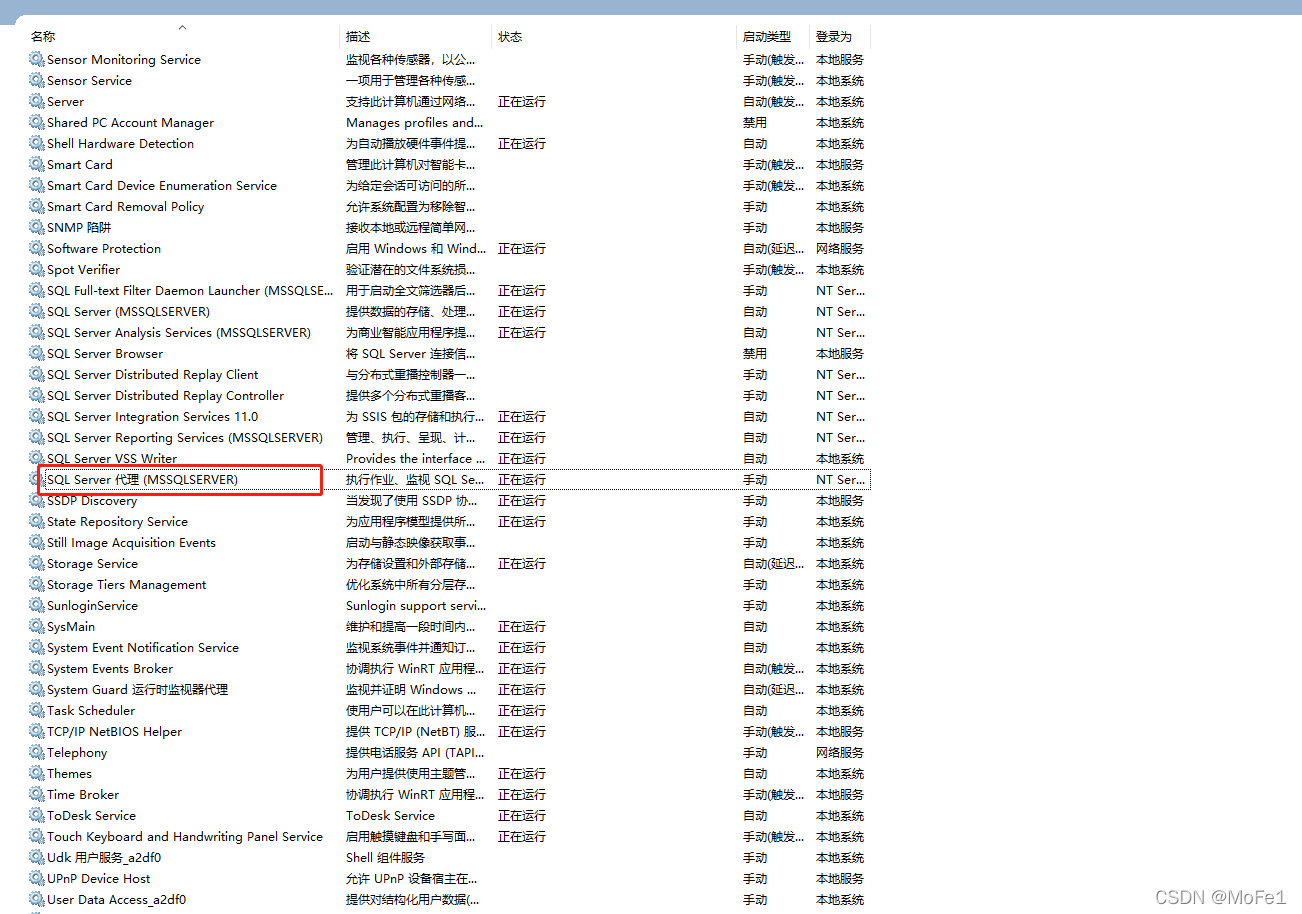
Task: Select SQL Server 代理 (MSSQLSERVER) service
Action: (x=142, y=479)
